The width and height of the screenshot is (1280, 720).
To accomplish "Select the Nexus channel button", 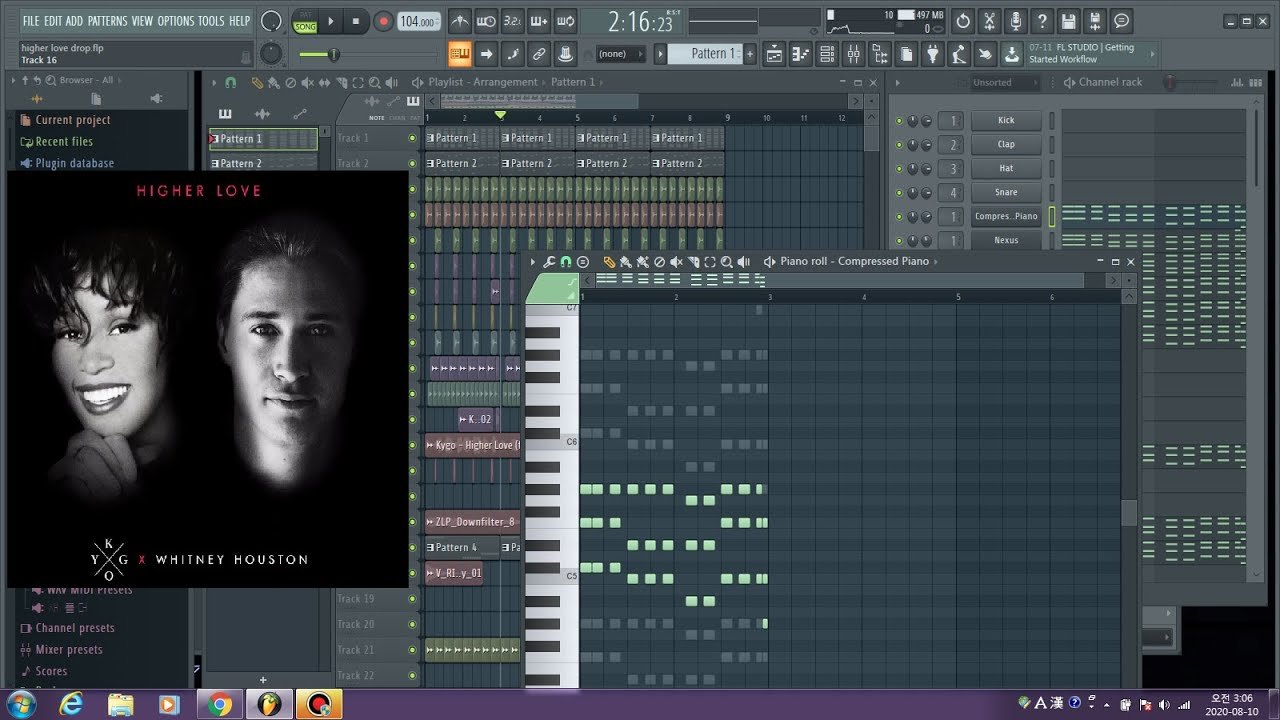I will click(x=1006, y=240).
